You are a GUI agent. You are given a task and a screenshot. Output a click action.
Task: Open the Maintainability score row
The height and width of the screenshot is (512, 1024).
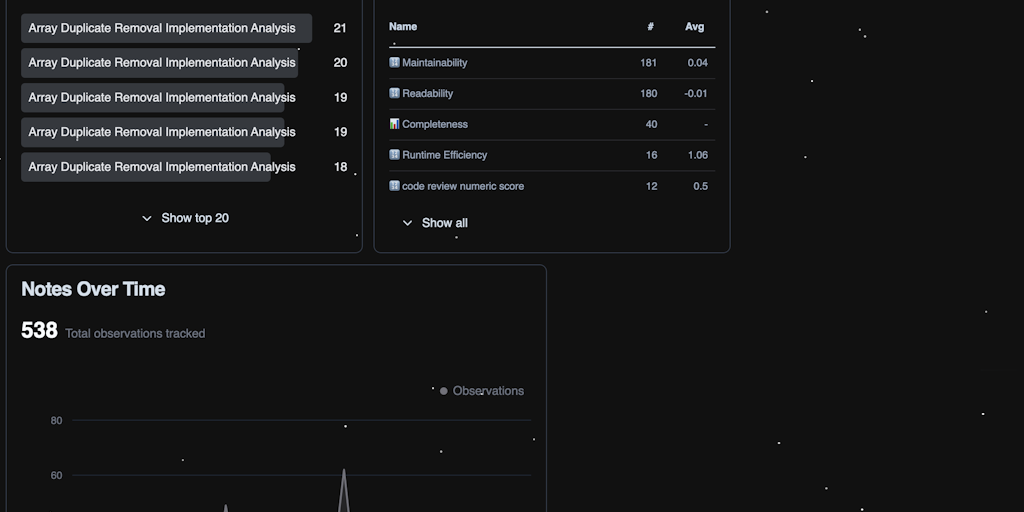[552, 63]
